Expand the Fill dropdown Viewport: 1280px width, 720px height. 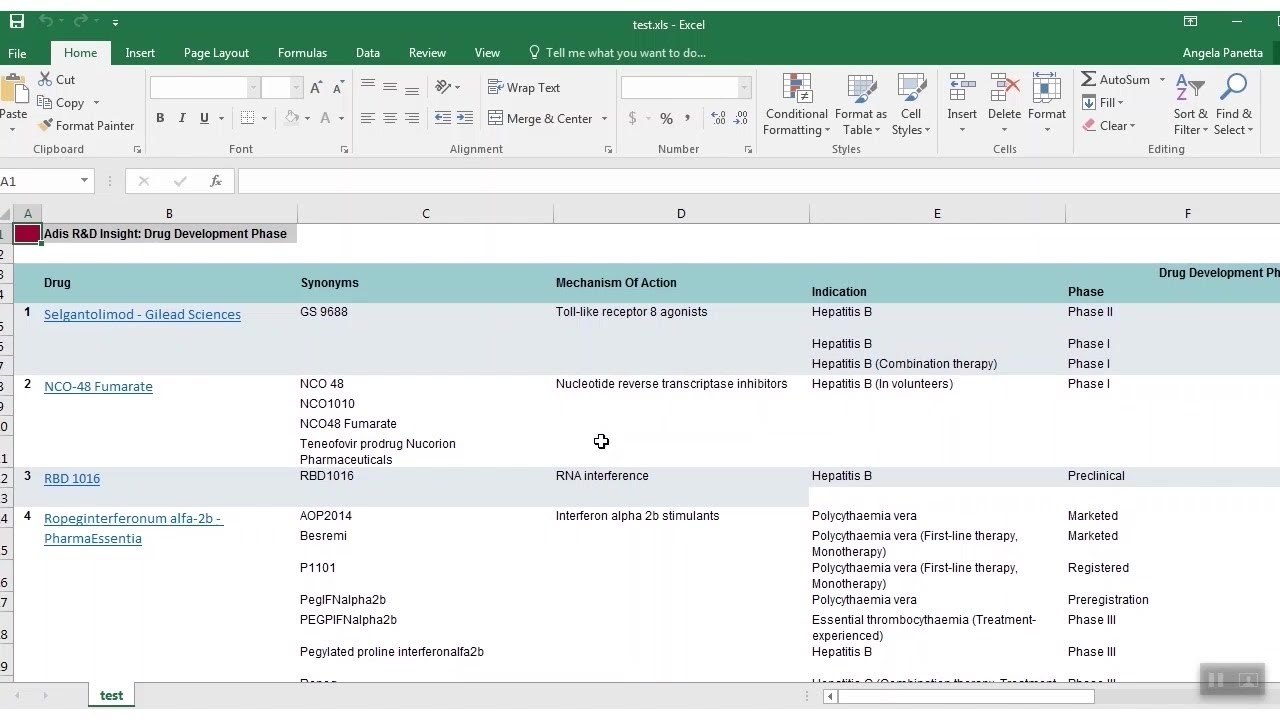click(x=1120, y=102)
